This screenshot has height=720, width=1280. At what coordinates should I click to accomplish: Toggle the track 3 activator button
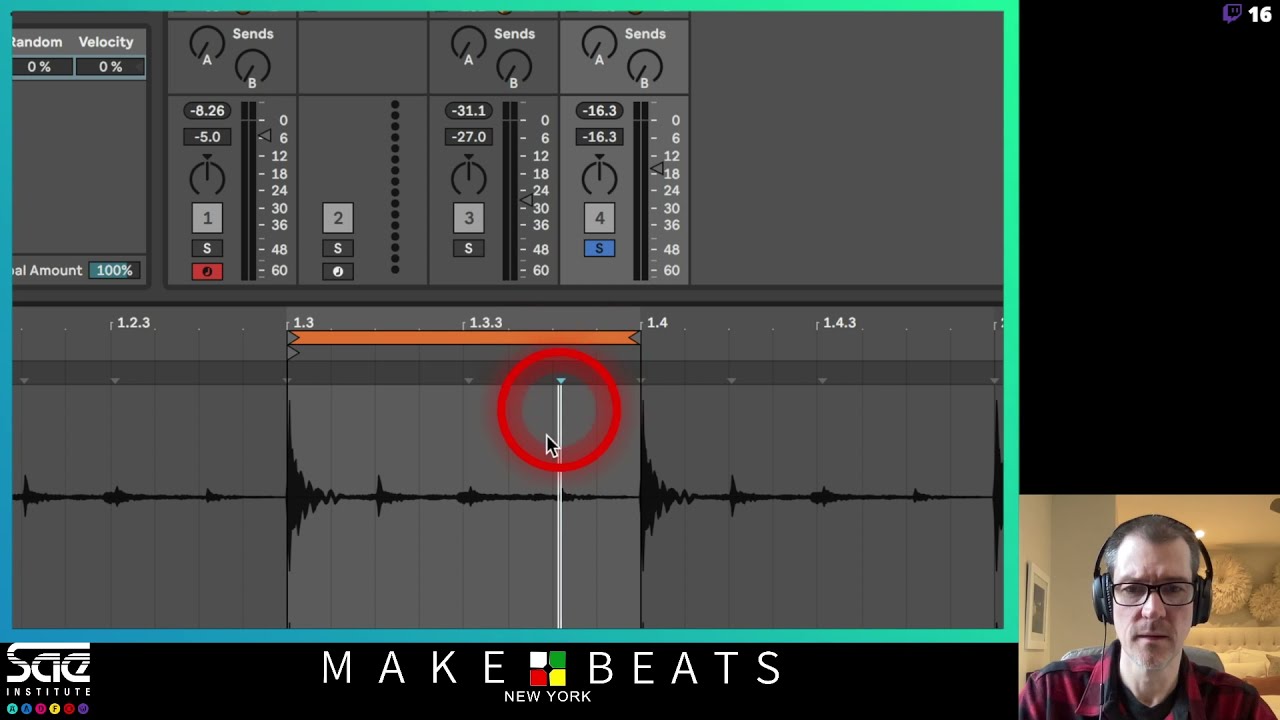click(468, 218)
